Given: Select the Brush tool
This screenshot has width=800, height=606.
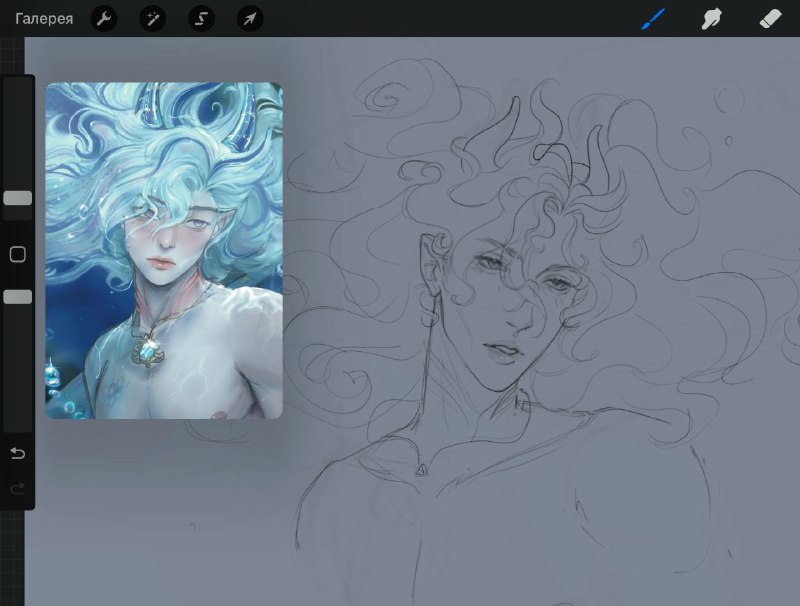Looking at the screenshot, I should point(653,19).
